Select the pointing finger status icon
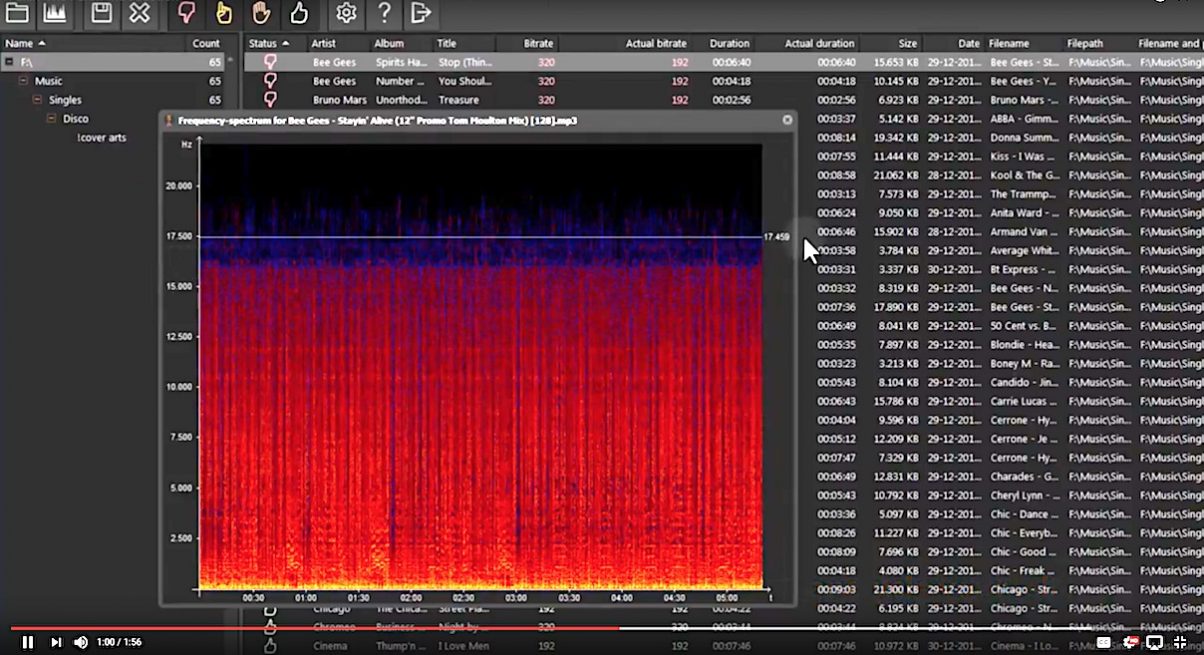Viewport: 1204px width, 655px height. pos(224,13)
